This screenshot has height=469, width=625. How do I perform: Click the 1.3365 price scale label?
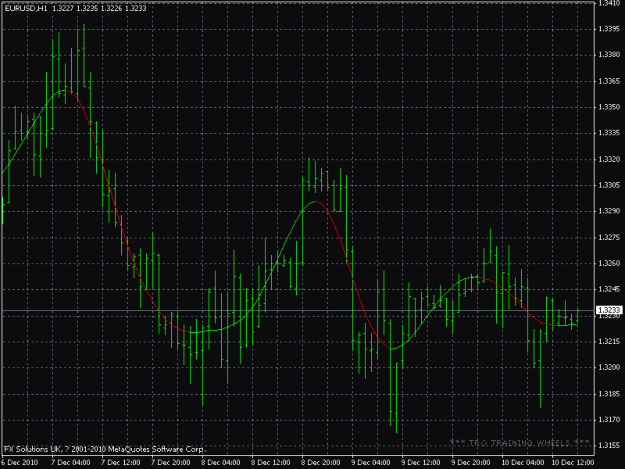[x=609, y=81]
